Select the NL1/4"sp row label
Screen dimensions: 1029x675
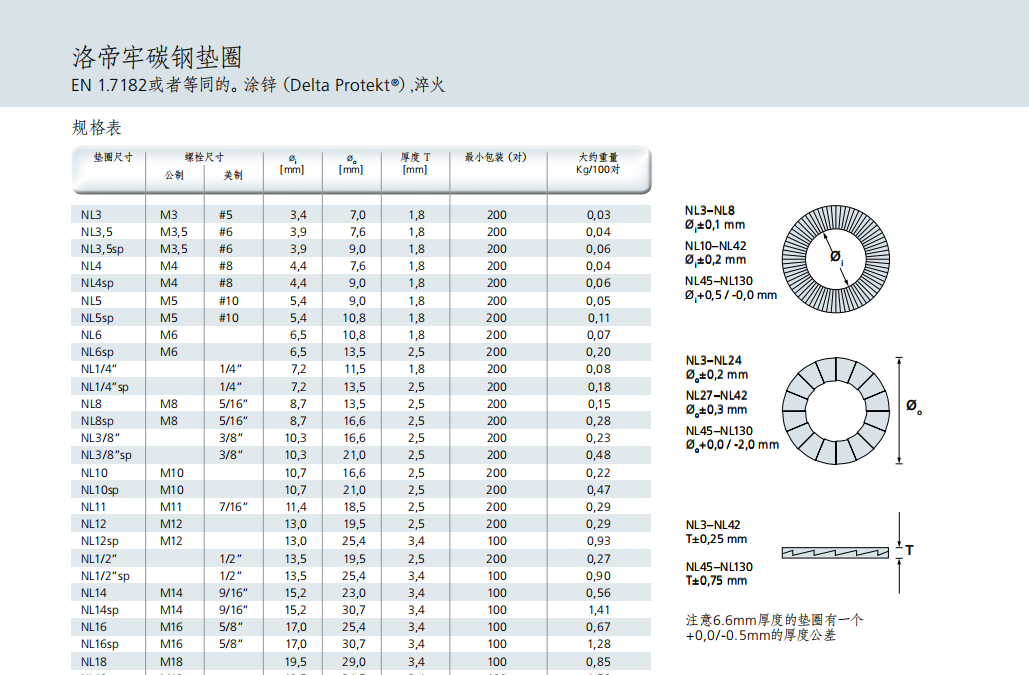[105, 387]
